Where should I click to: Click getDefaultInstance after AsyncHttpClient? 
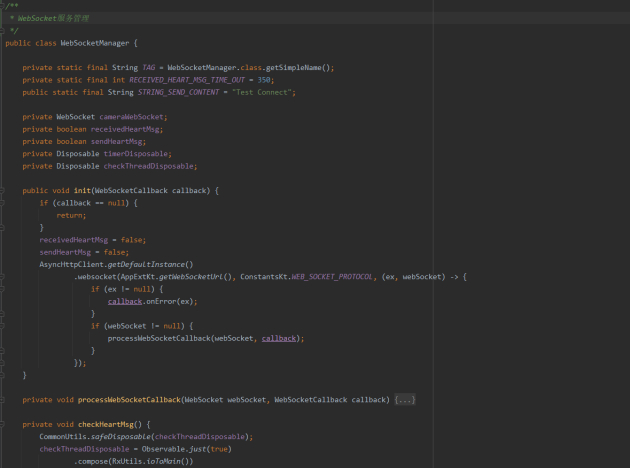pyautogui.click(x=152, y=264)
